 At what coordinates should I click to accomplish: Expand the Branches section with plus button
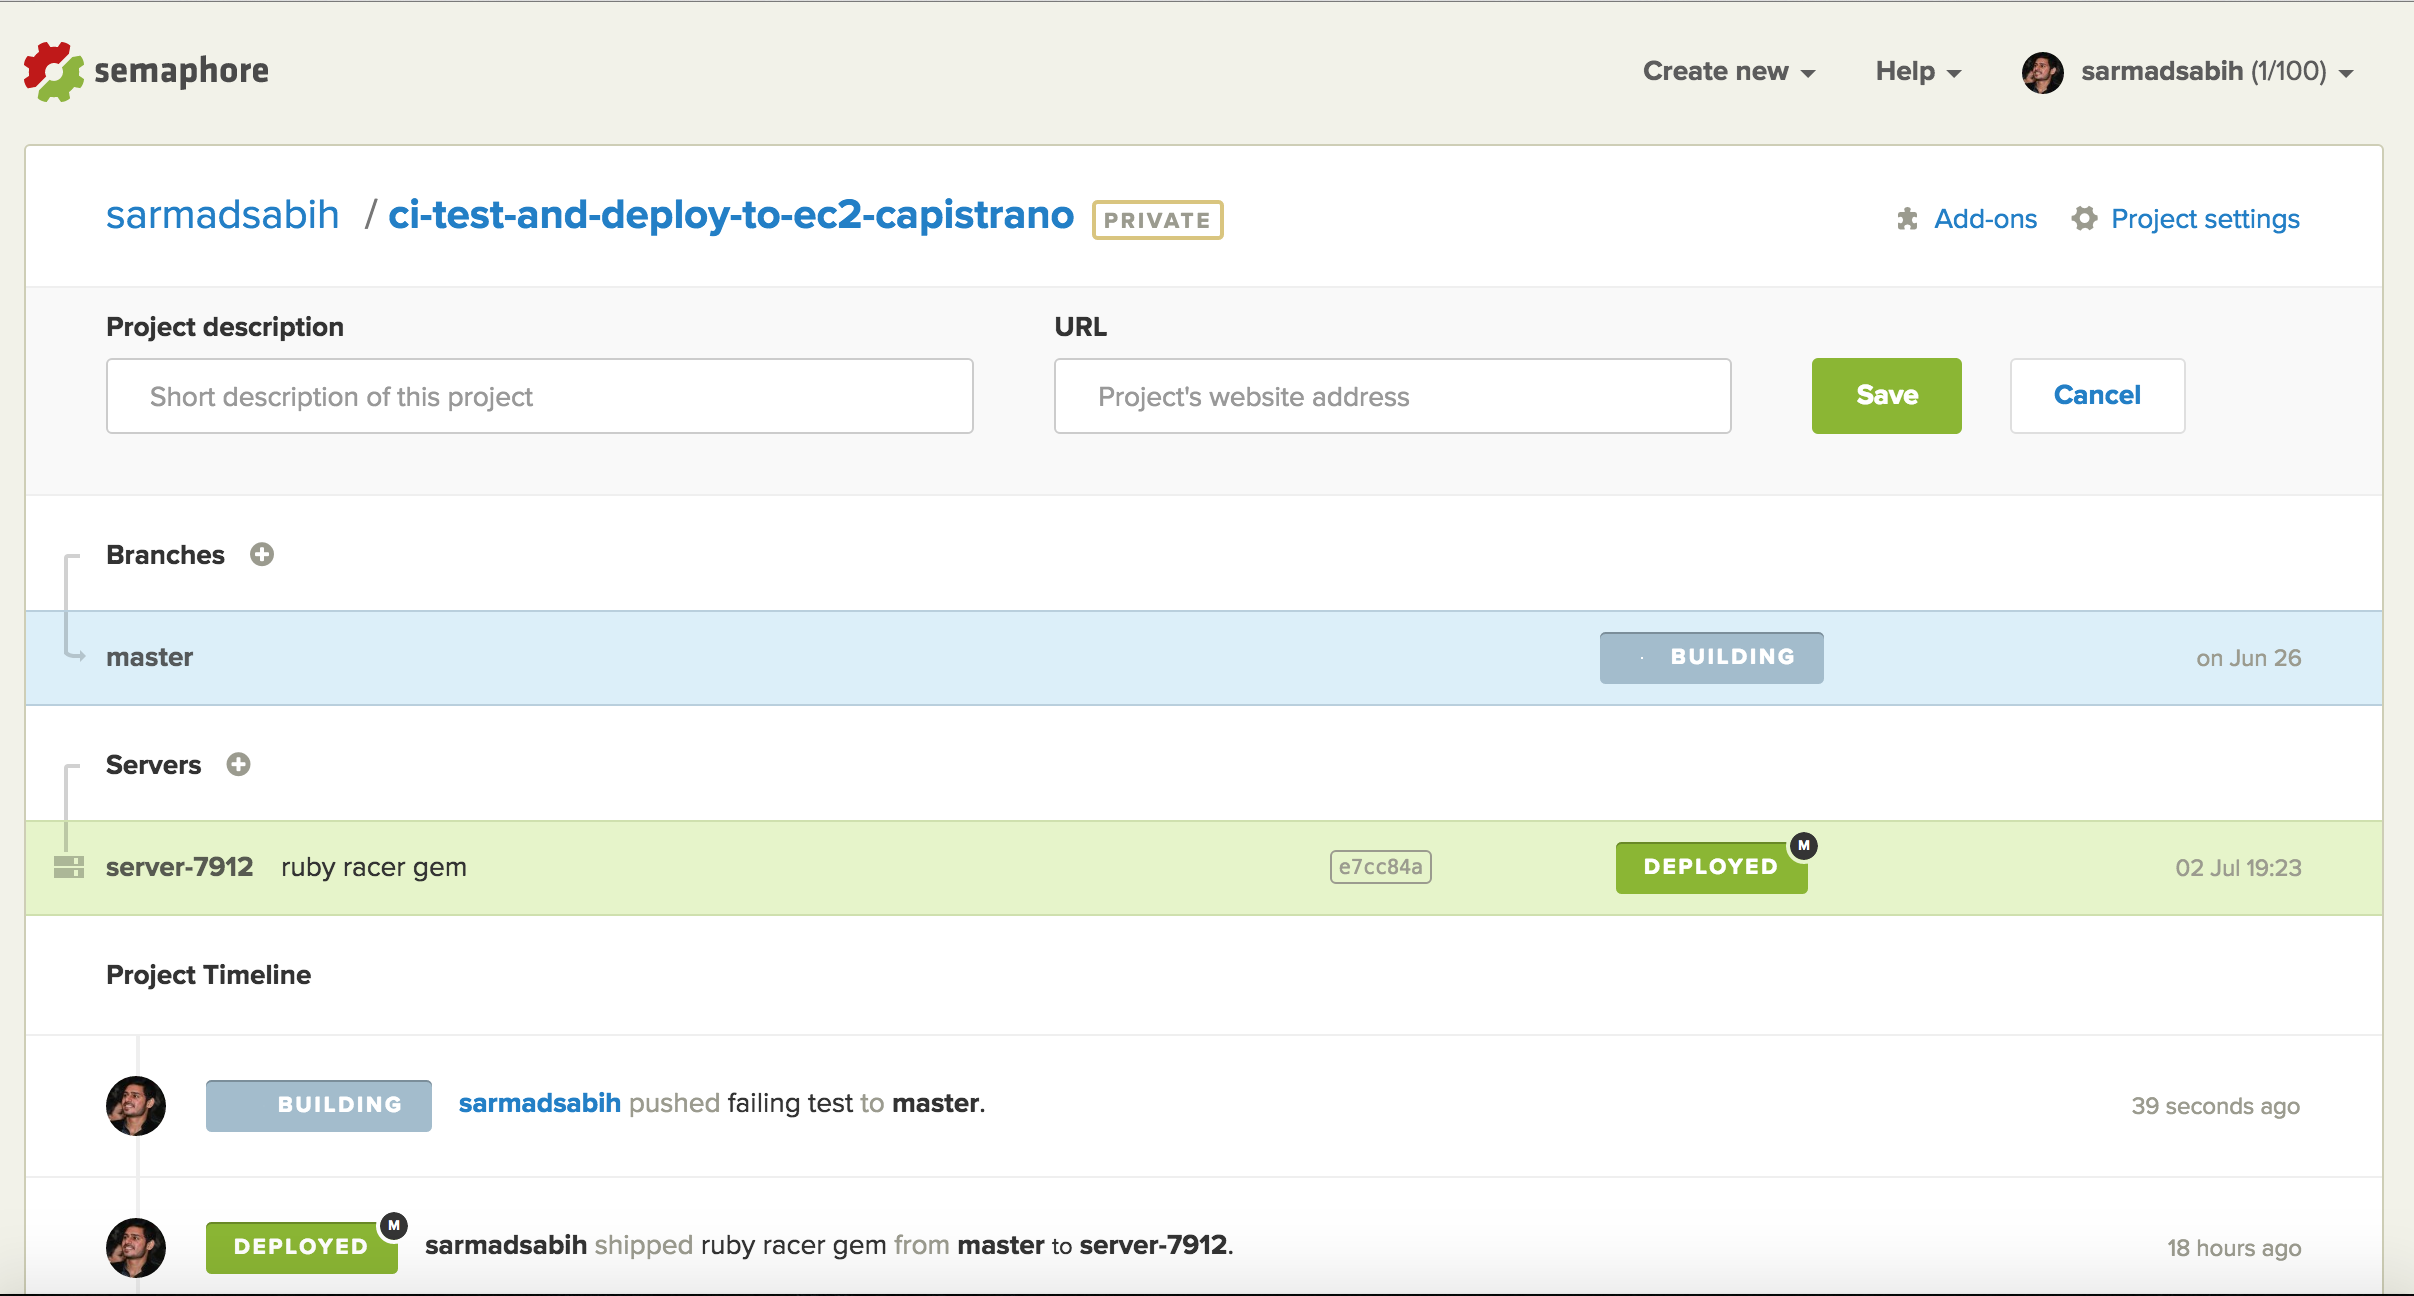262,554
